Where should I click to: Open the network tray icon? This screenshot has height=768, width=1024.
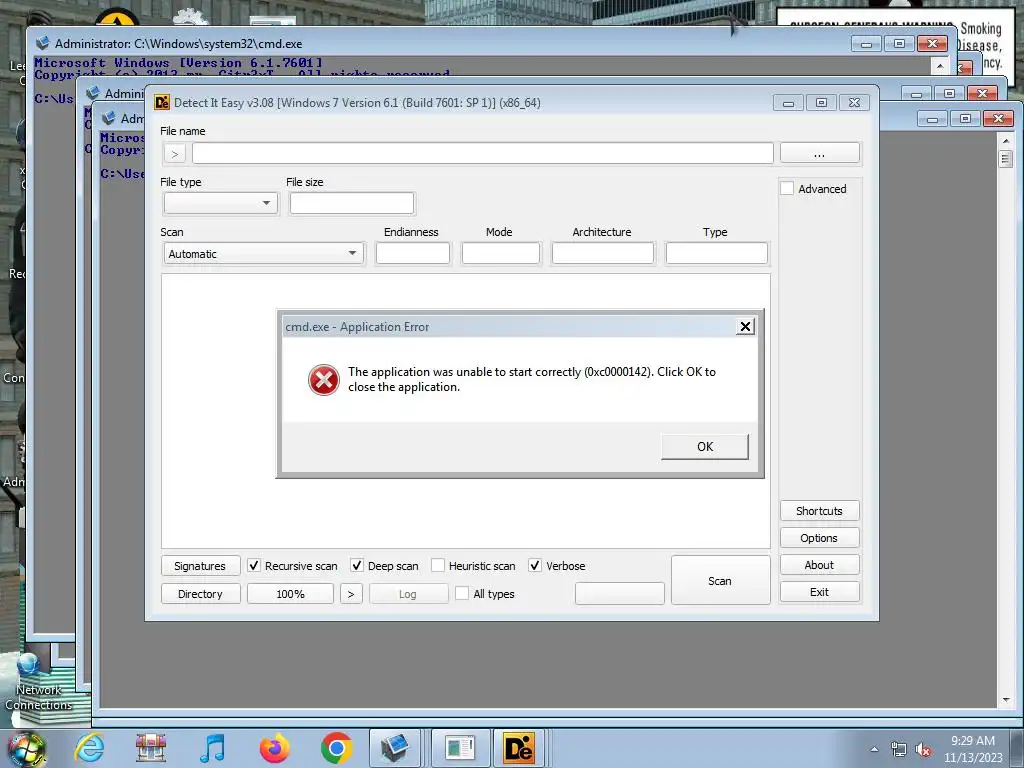click(899, 749)
